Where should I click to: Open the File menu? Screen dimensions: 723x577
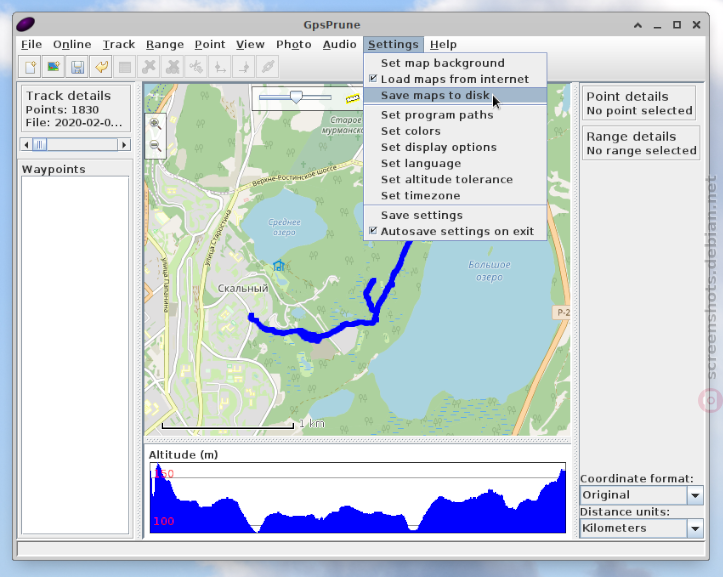pos(31,44)
